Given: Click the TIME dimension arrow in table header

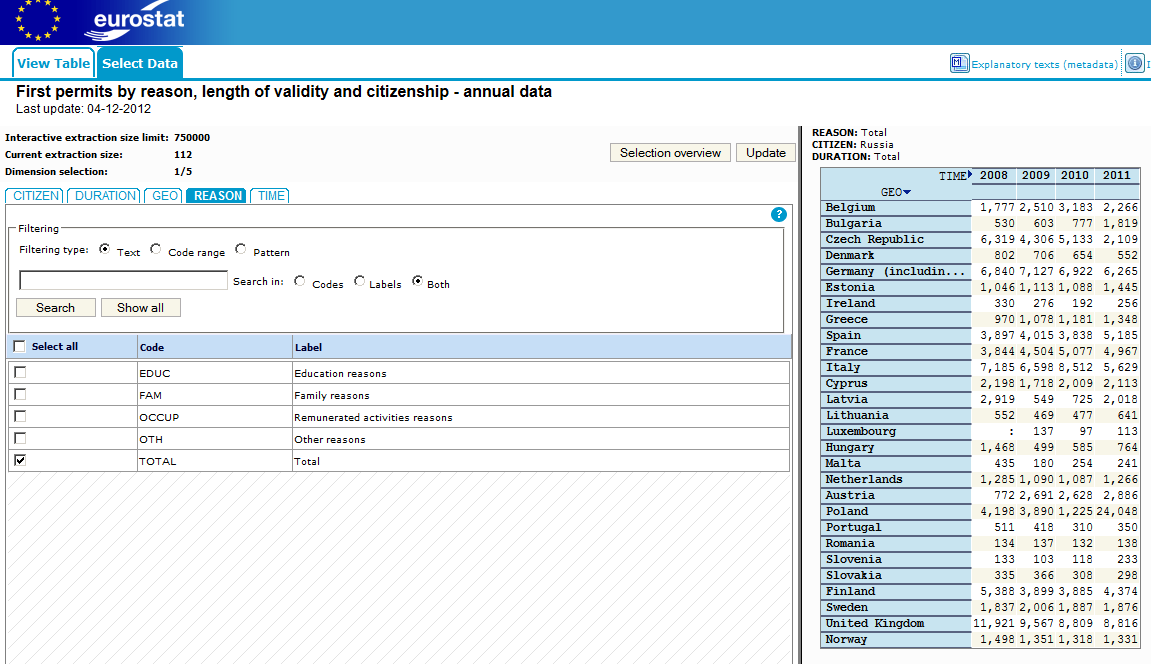Looking at the screenshot, I should coord(970,175).
